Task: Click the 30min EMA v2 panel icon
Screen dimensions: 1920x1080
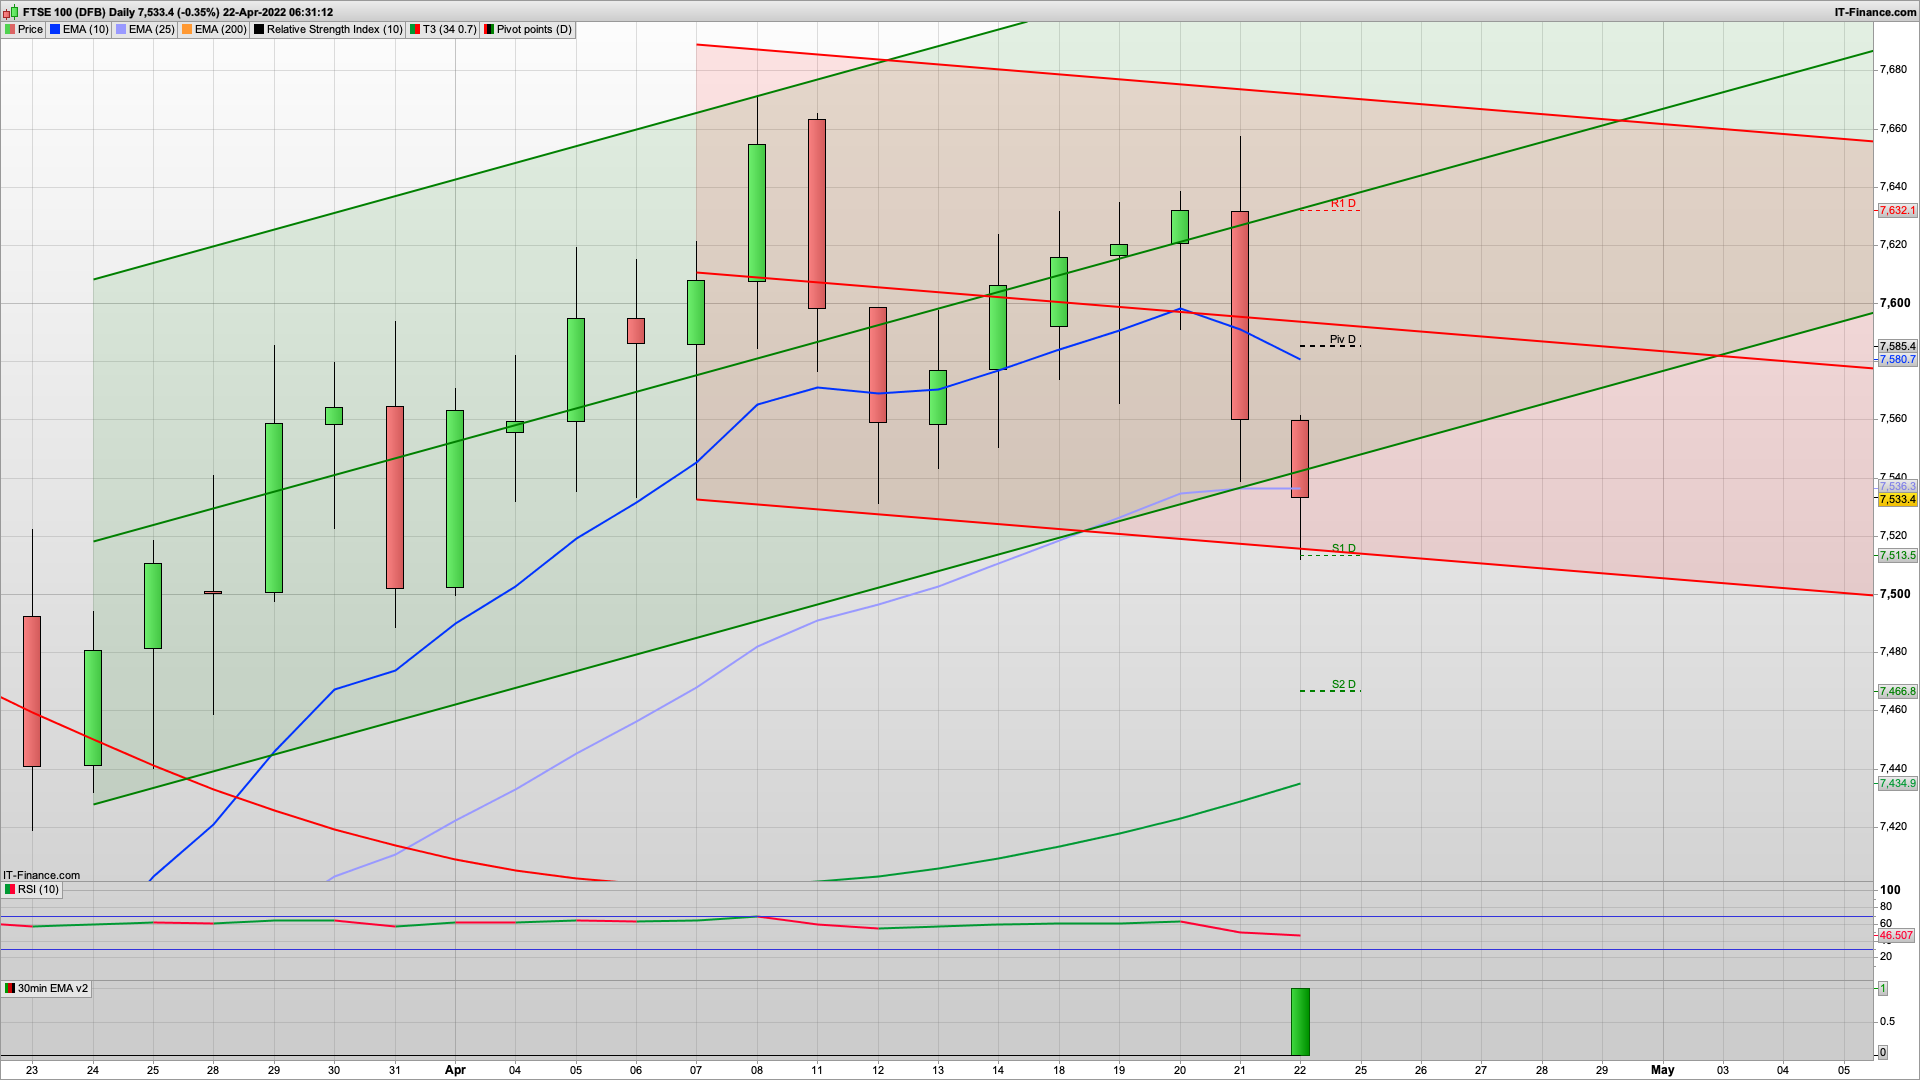Action: (x=10, y=988)
